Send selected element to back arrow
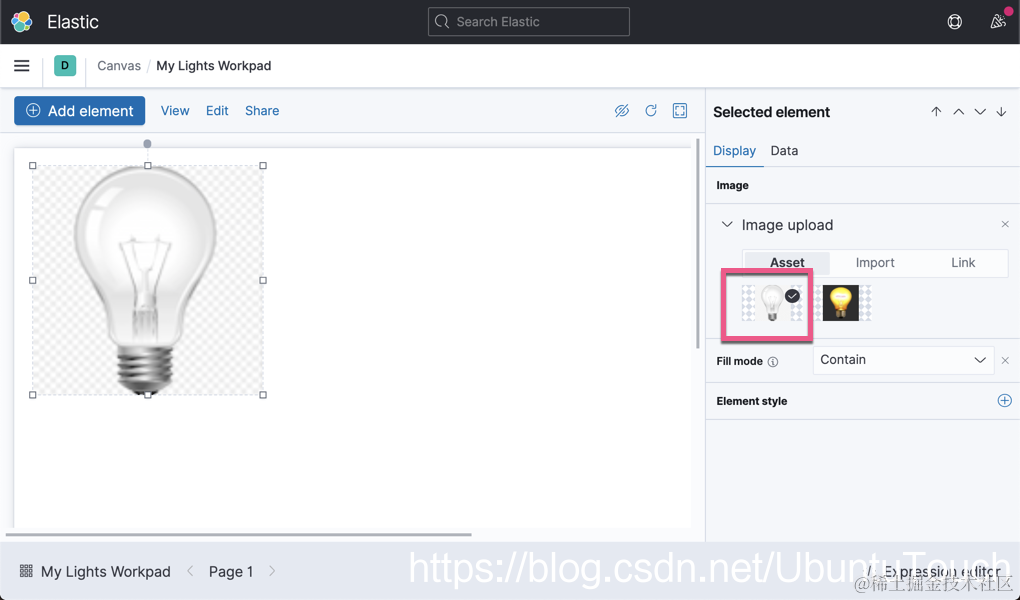This screenshot has width=1020, height=600. pyautogui.click(x=1001, y=112)
